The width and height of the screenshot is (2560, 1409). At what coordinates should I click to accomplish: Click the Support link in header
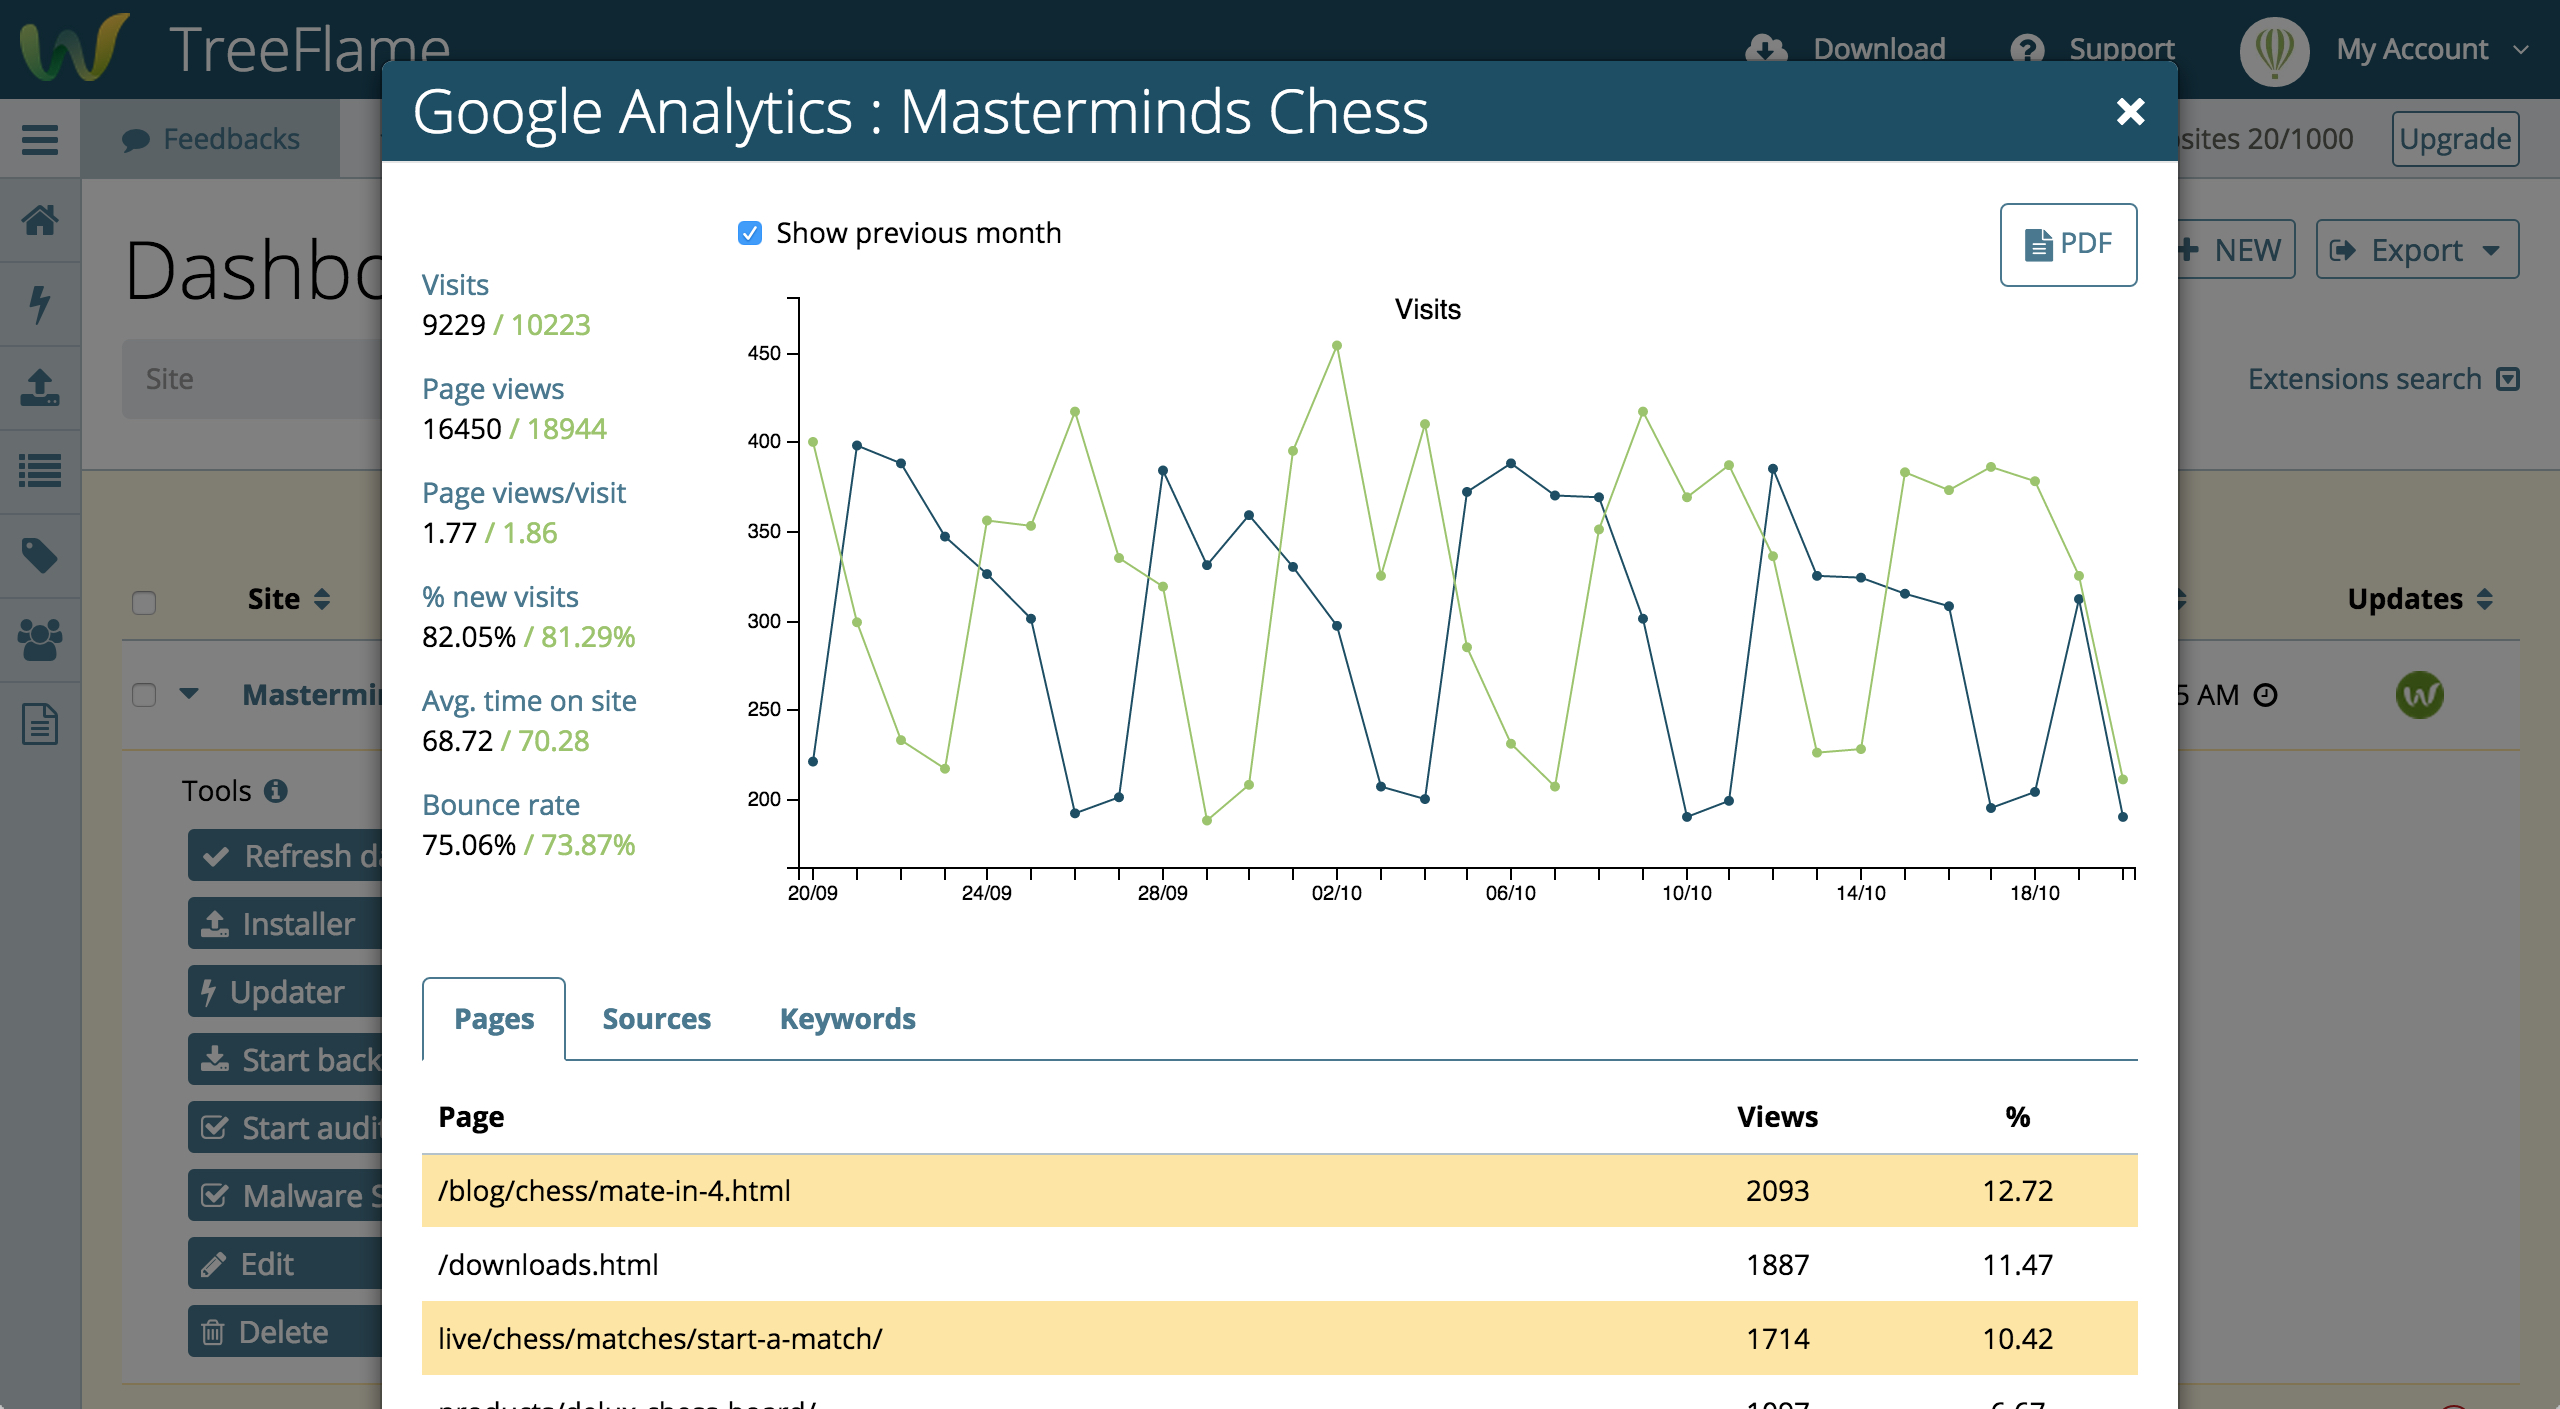pos(2121,48)
